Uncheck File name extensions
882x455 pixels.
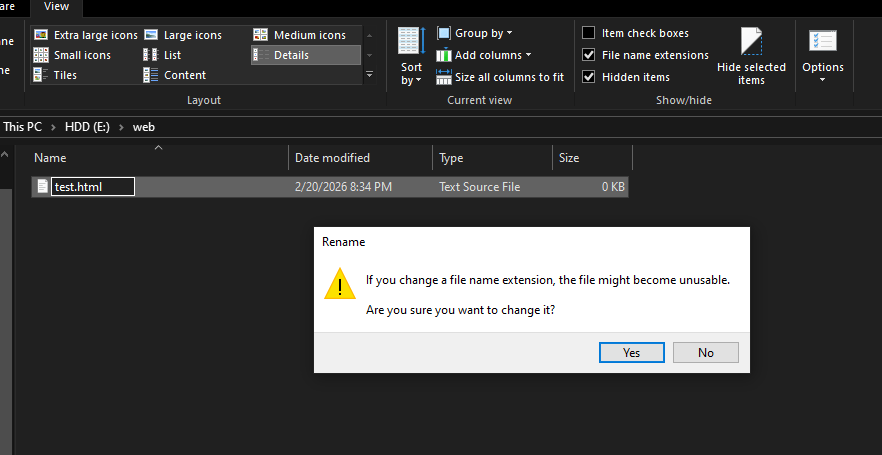588,55
